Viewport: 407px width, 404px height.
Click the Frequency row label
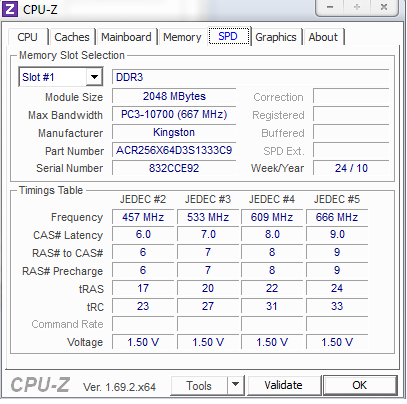point(77,217)
